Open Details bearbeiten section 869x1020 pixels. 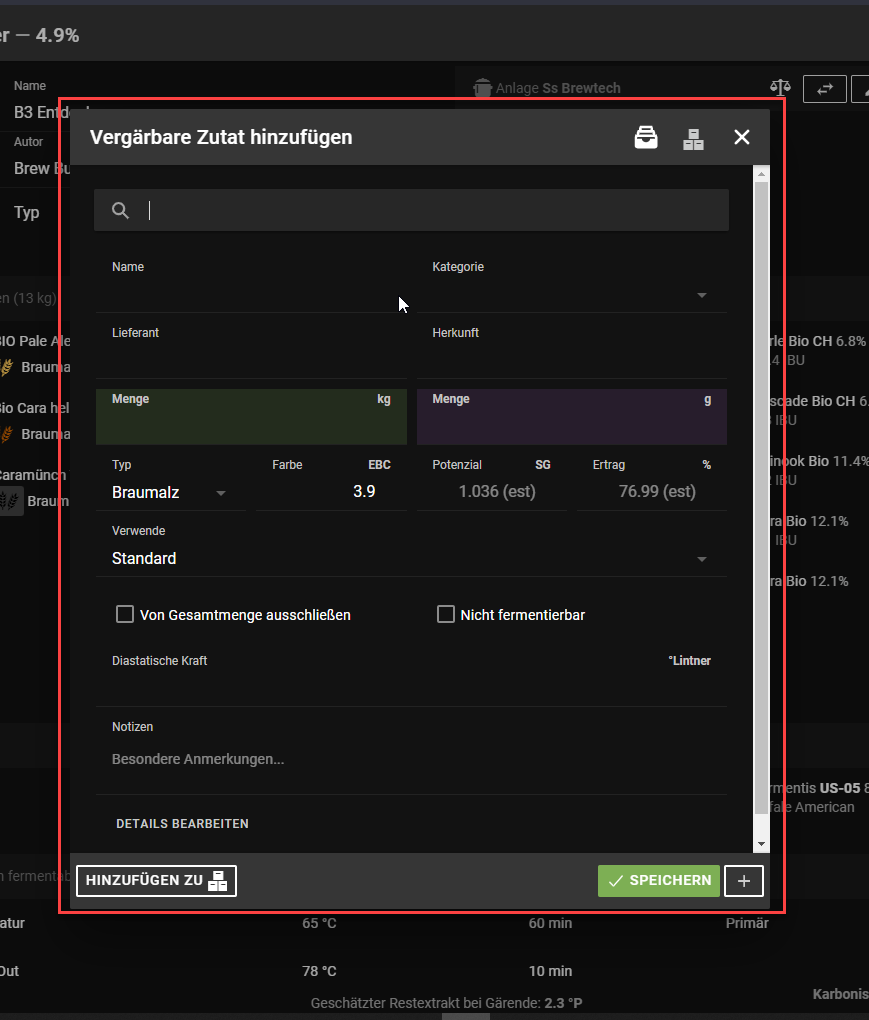pos(182,824)
